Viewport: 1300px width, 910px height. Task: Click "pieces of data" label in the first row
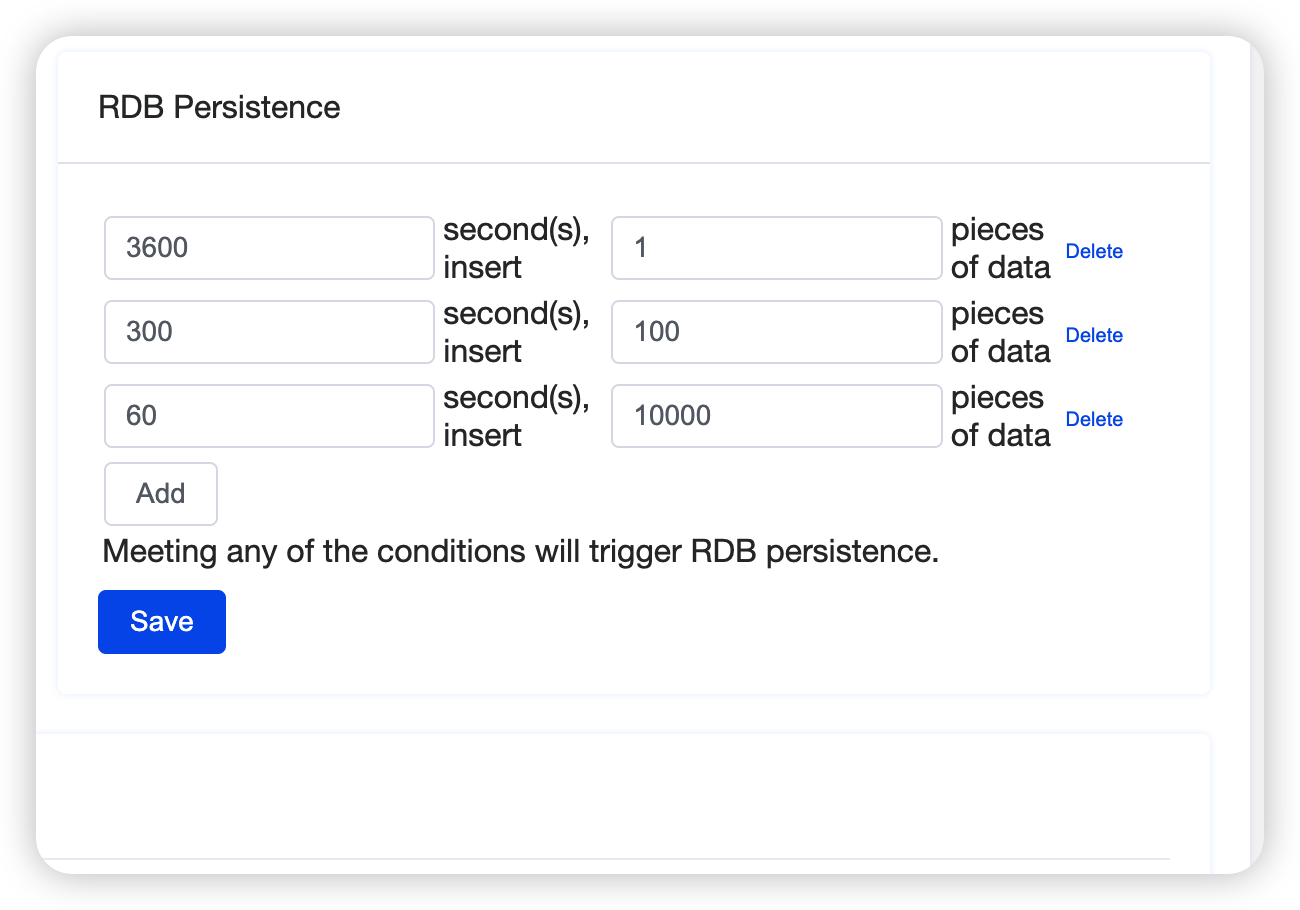click(1000, 248)
